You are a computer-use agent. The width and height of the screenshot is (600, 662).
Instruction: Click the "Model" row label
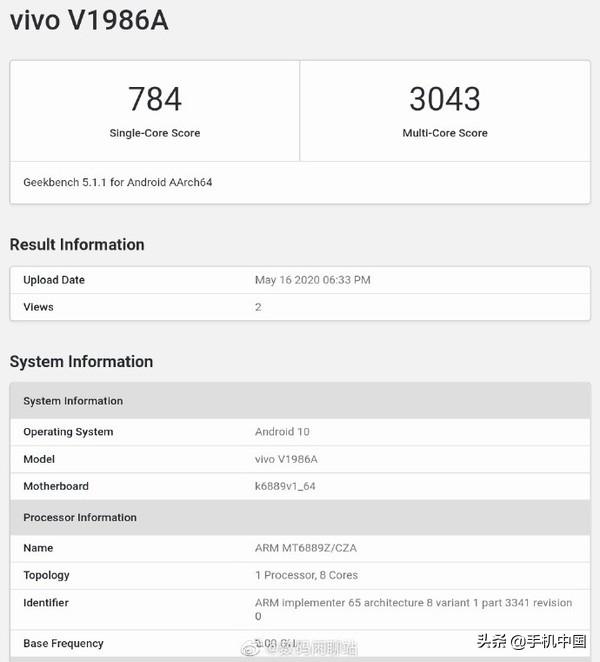click(x=39, y=459)
